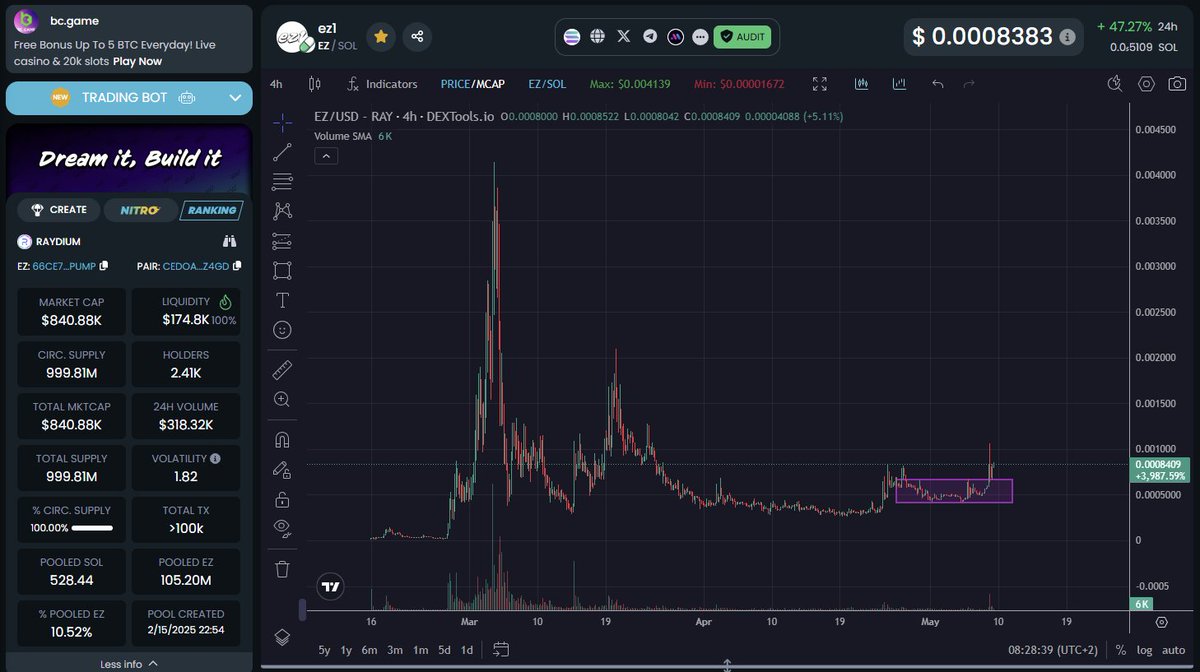Open the X (Twitter) social icon

point(624,36)
